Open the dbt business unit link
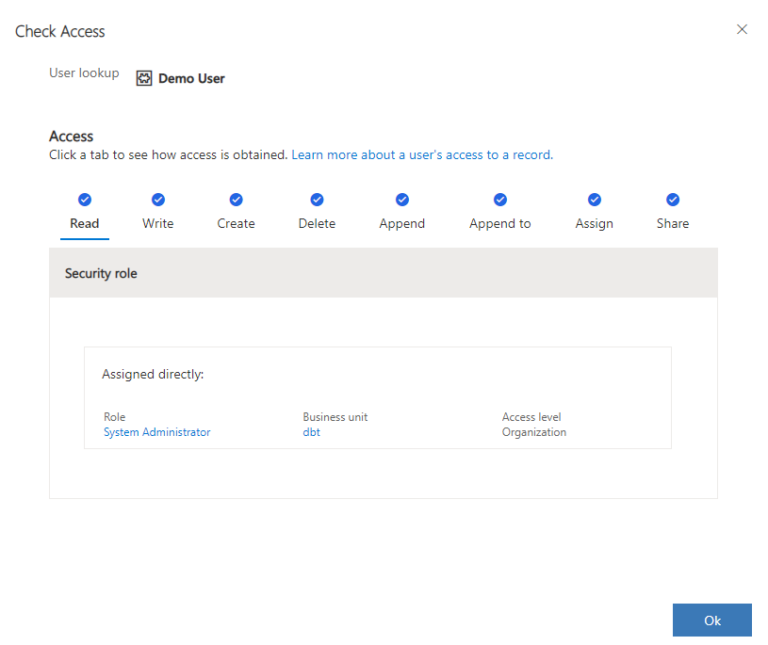Screen dimensions: 768x645 [312, 432]
